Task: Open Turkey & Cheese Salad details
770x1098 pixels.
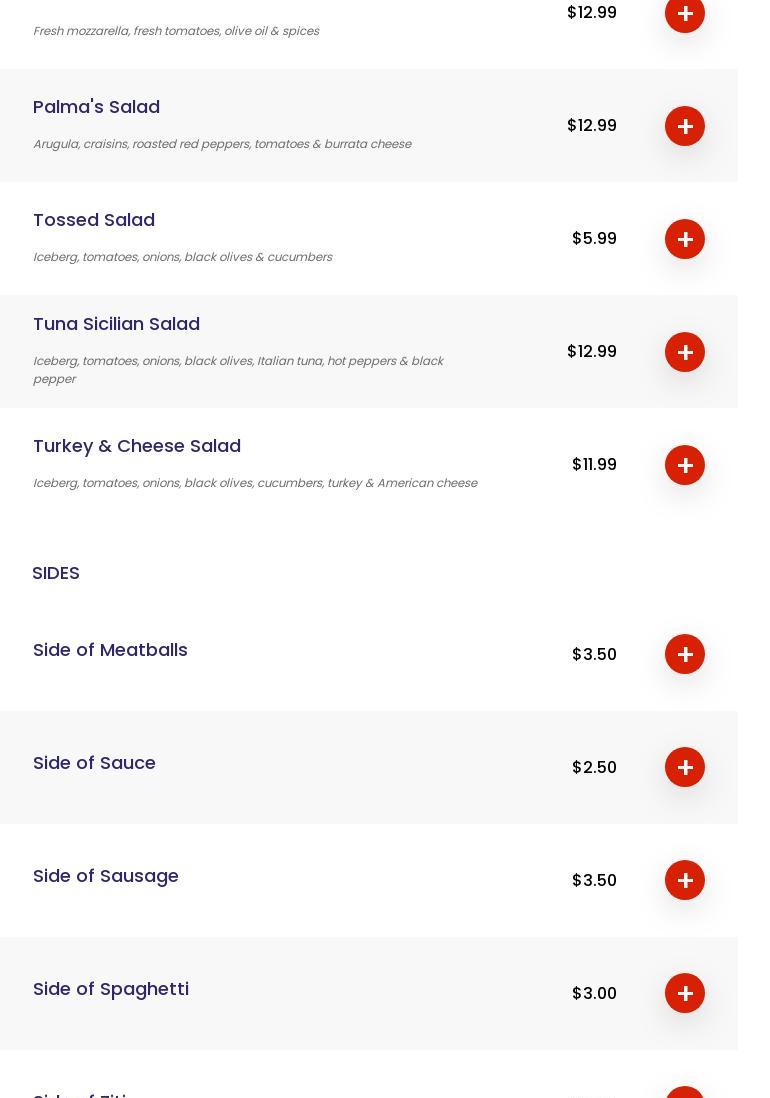Action: point(137,446)
